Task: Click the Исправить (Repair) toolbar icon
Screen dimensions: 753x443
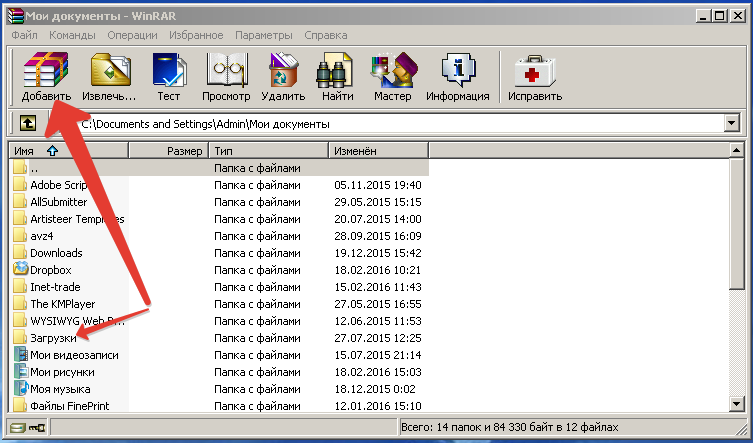Action: (533, 74)
